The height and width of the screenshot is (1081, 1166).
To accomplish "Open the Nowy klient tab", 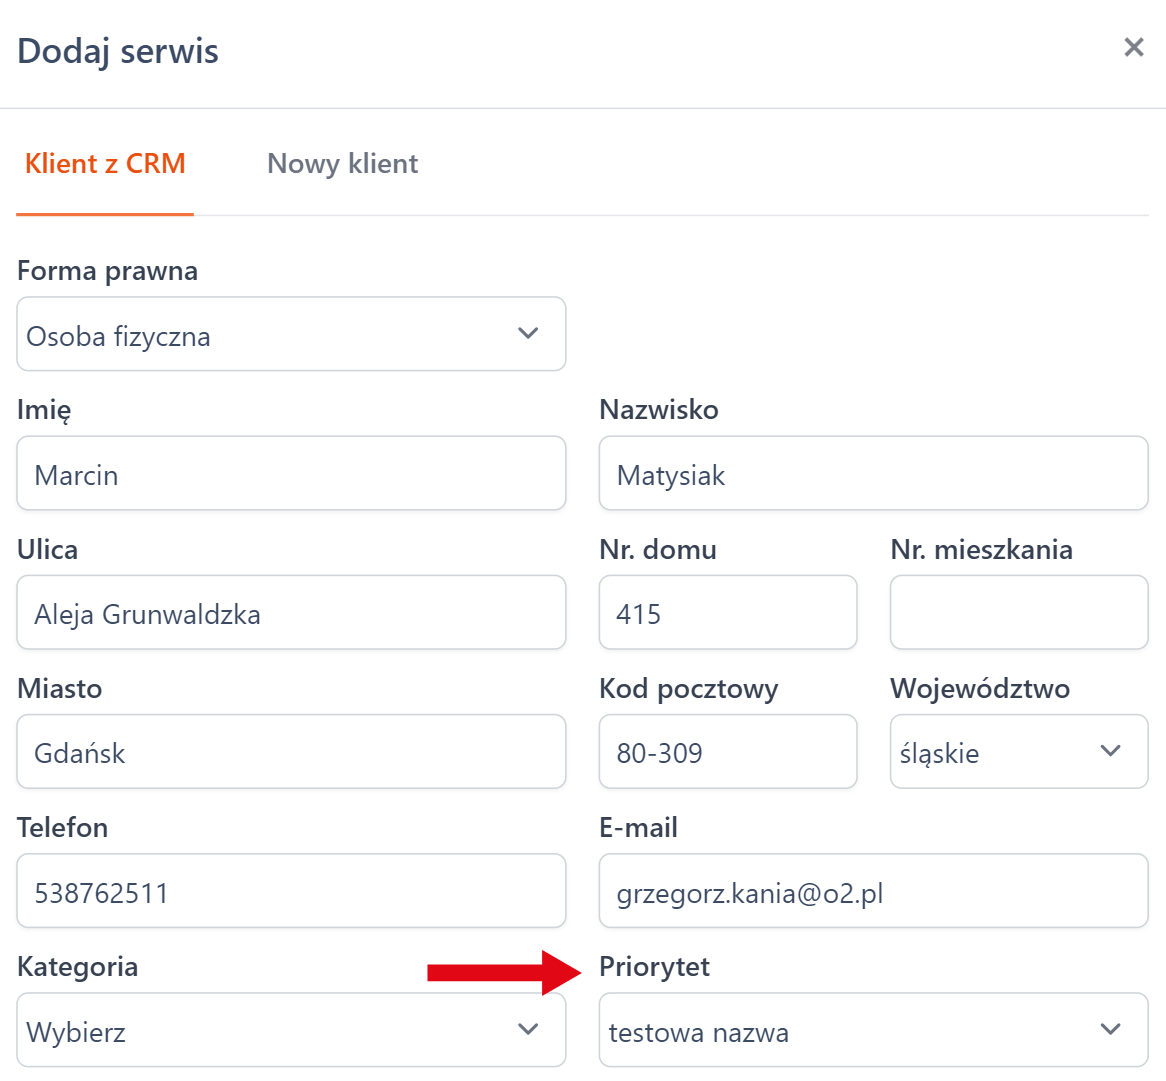I will pos(342,164).
